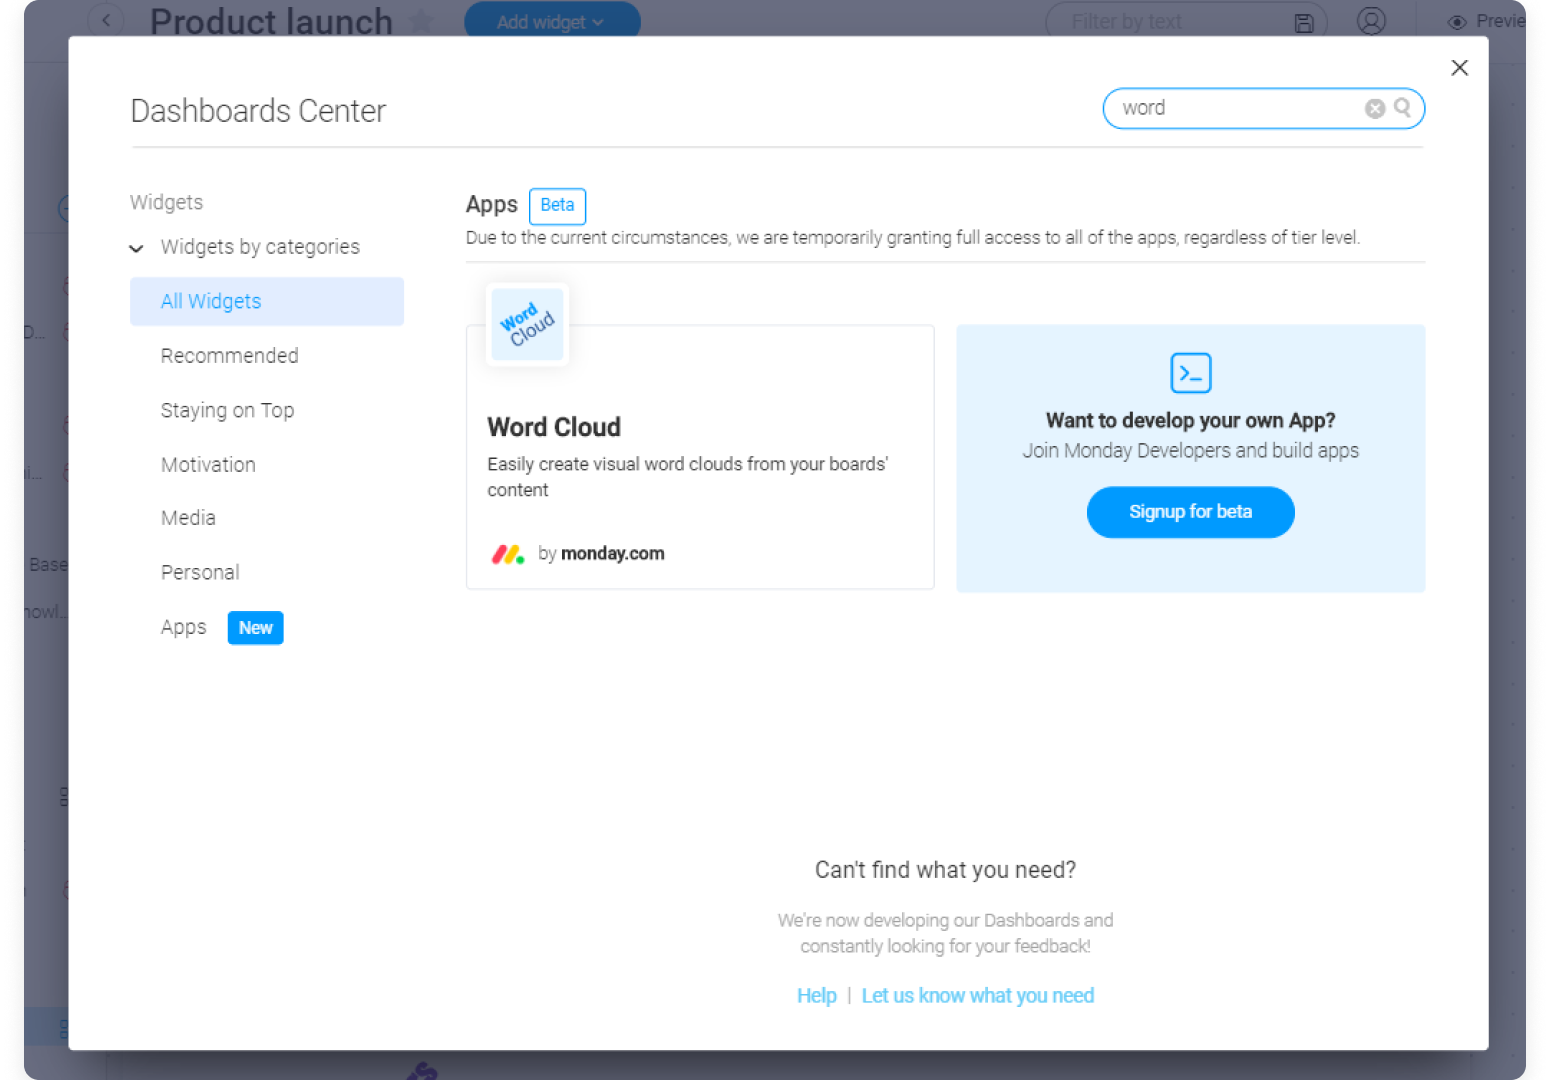Select the Recommended category

click(230, 356)
